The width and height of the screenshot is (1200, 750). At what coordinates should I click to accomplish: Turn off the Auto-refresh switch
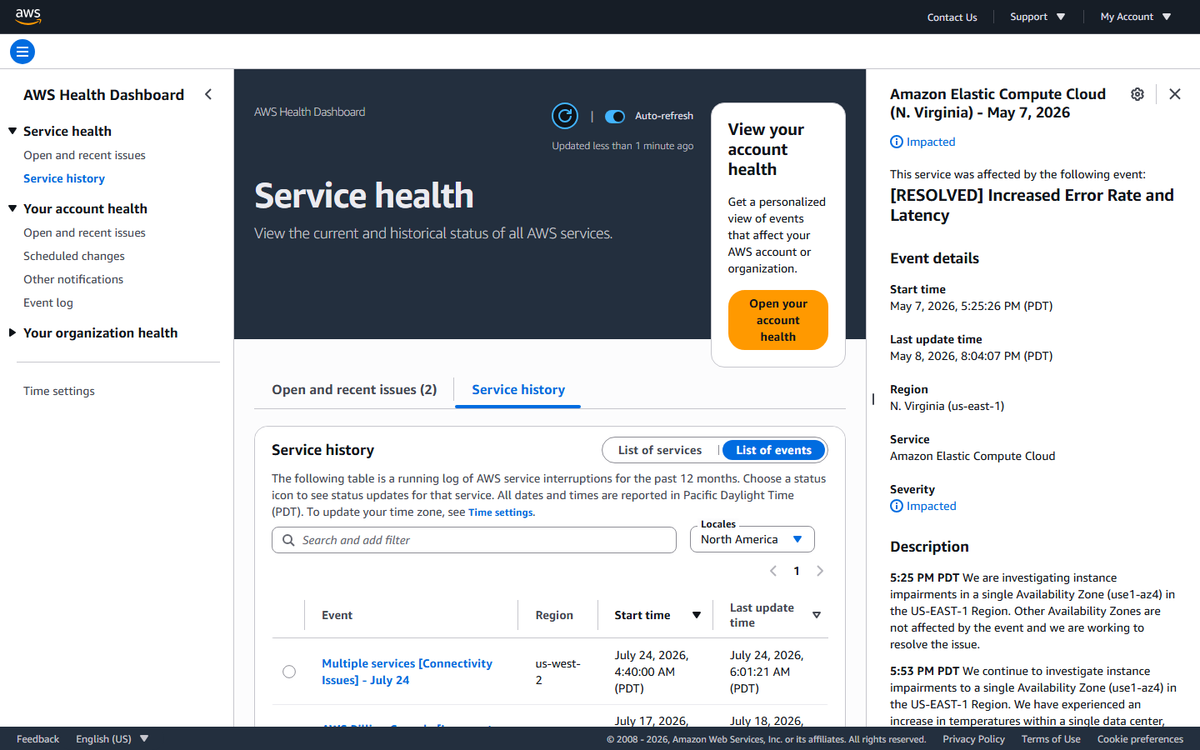pyautogui.click(x=615, y=116)
